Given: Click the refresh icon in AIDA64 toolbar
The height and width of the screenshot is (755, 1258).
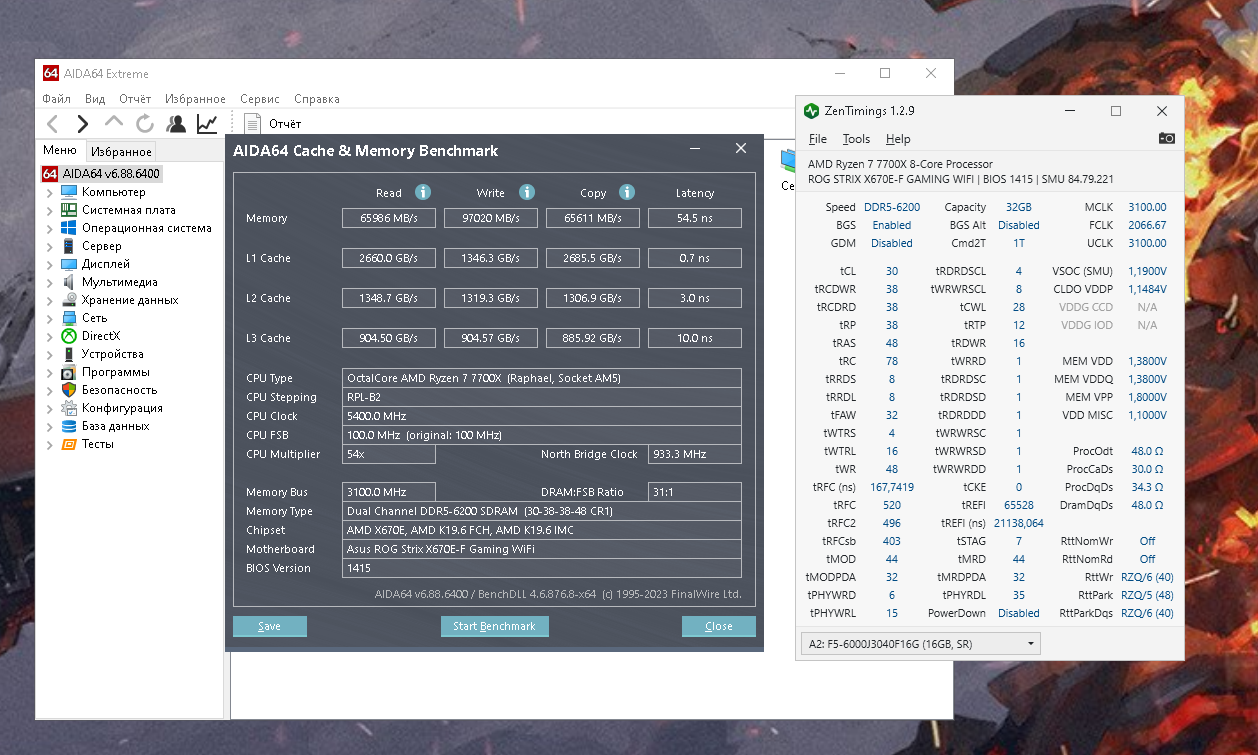Looking at the screenshot, I should (x=145, y=124).
